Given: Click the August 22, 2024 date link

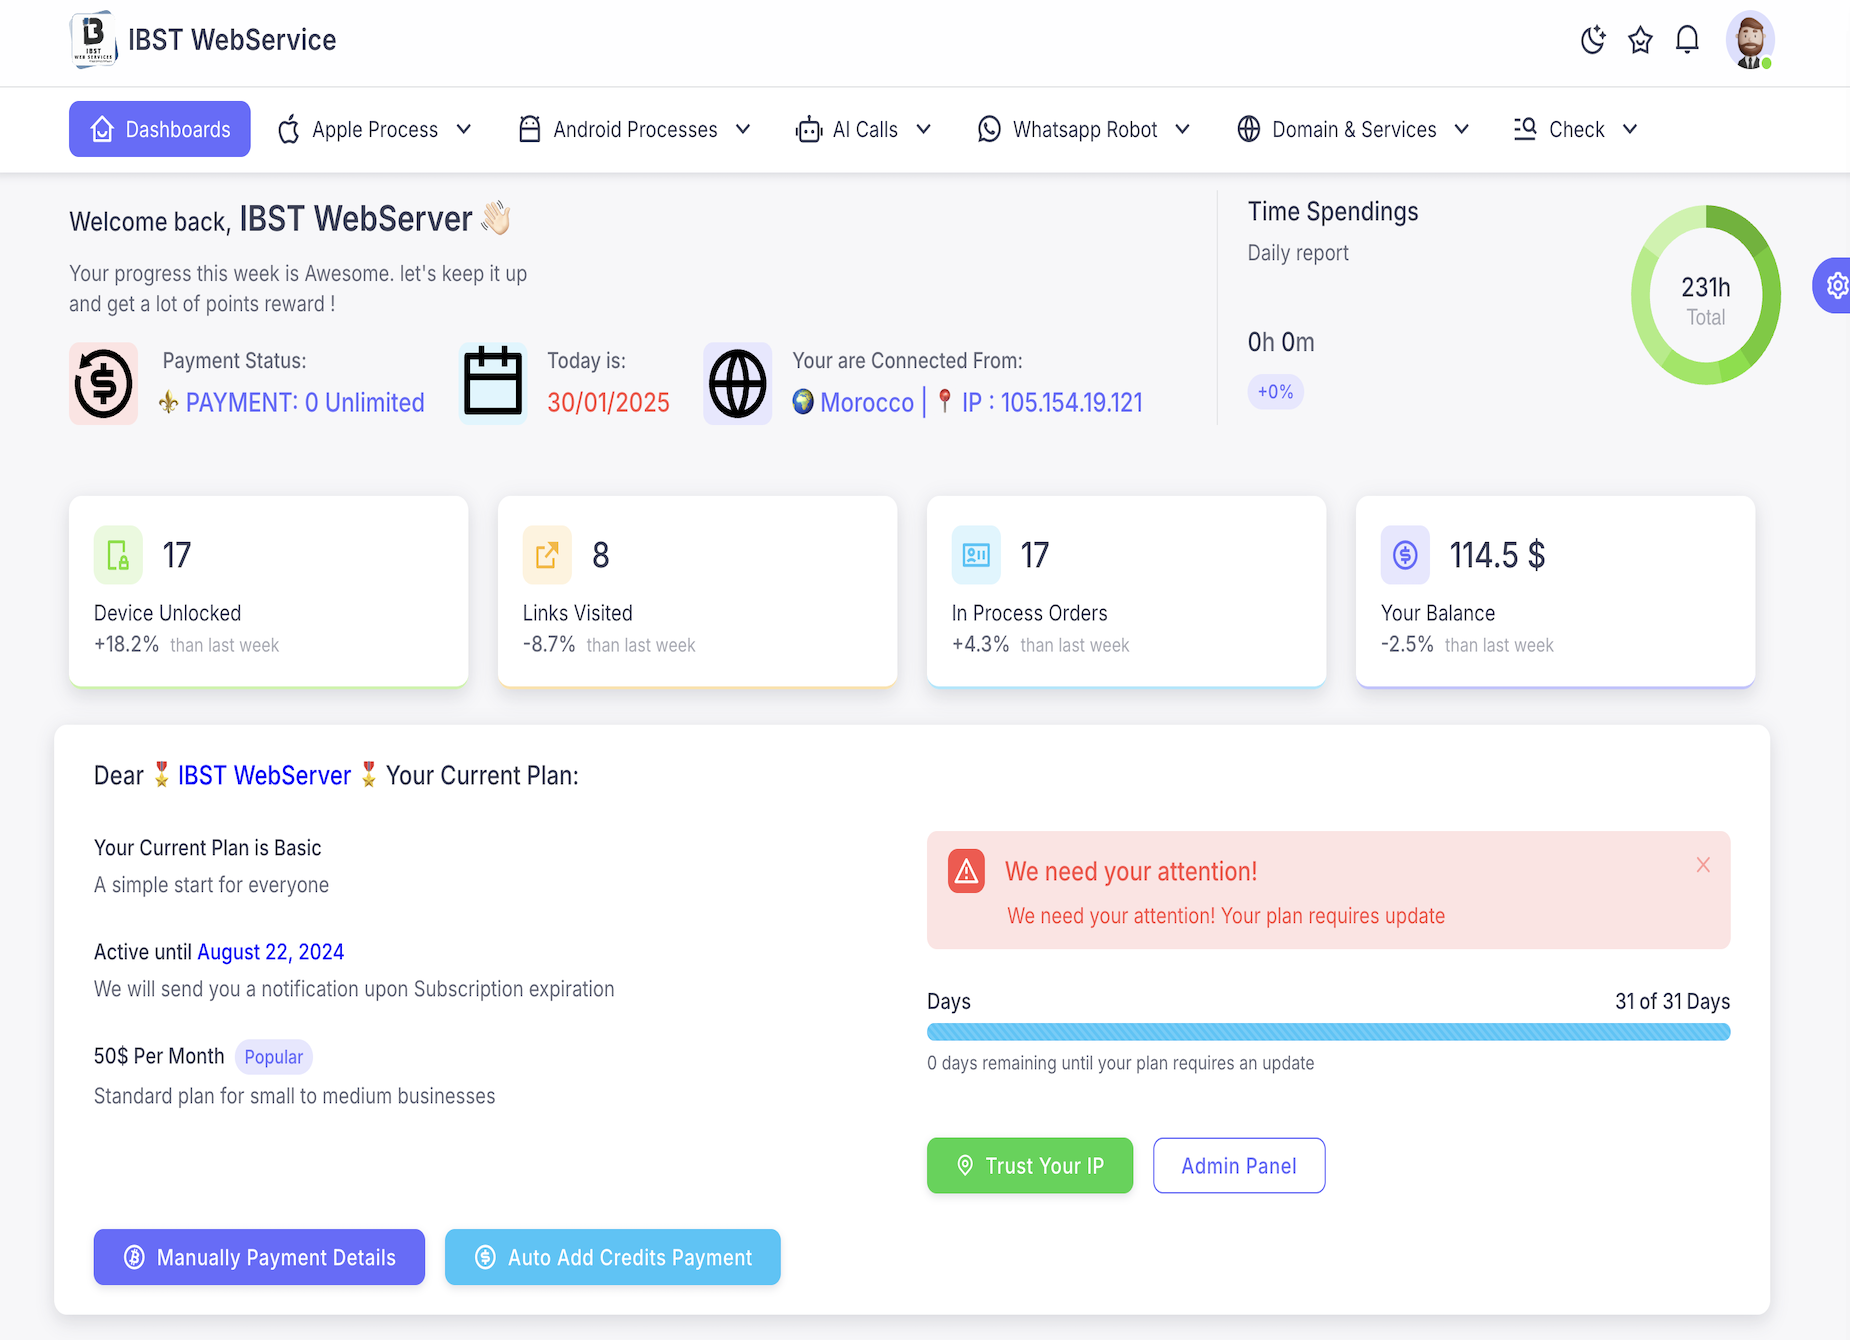Looking at the screenshot, I should coord(270,951).
